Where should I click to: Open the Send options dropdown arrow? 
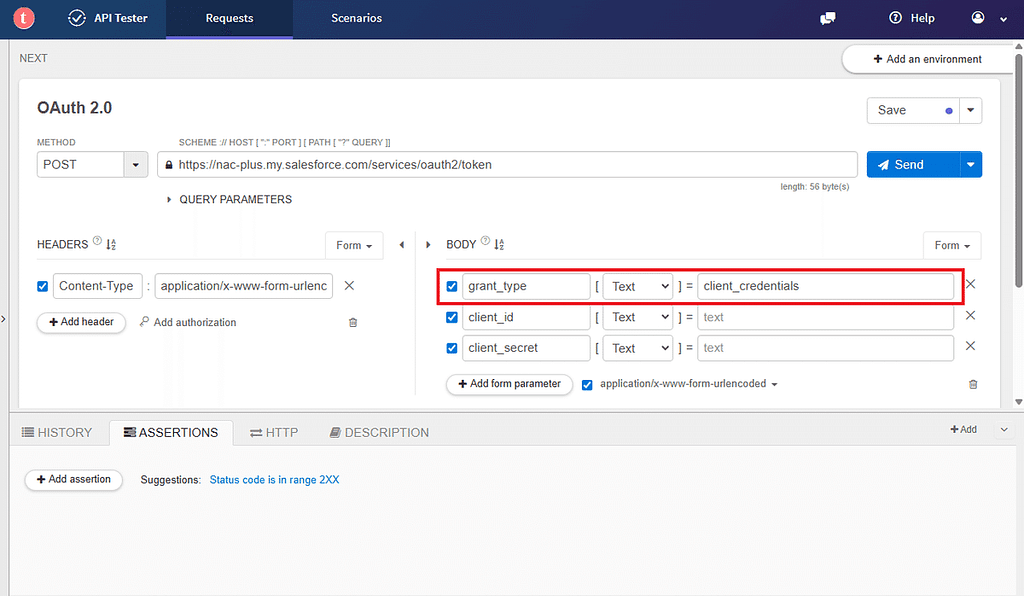[x=970, y=165]
